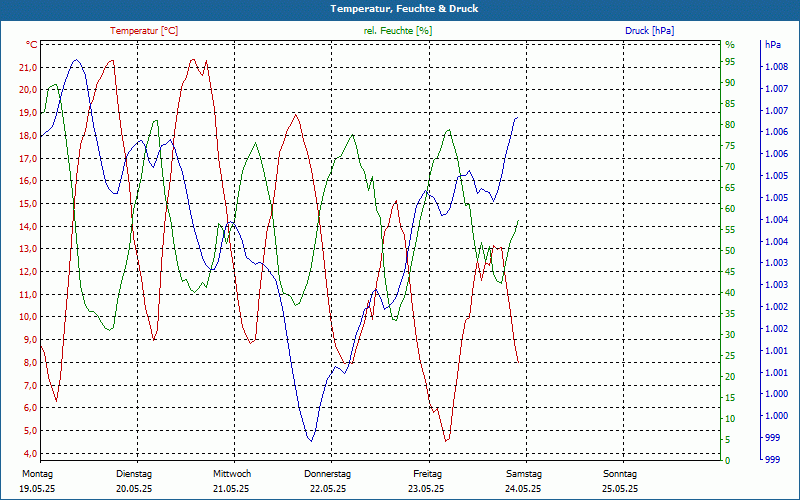Viewport: 800px width, 500px height.
Task: Click the '95' value on humidity axis
Action: point(730,62)
